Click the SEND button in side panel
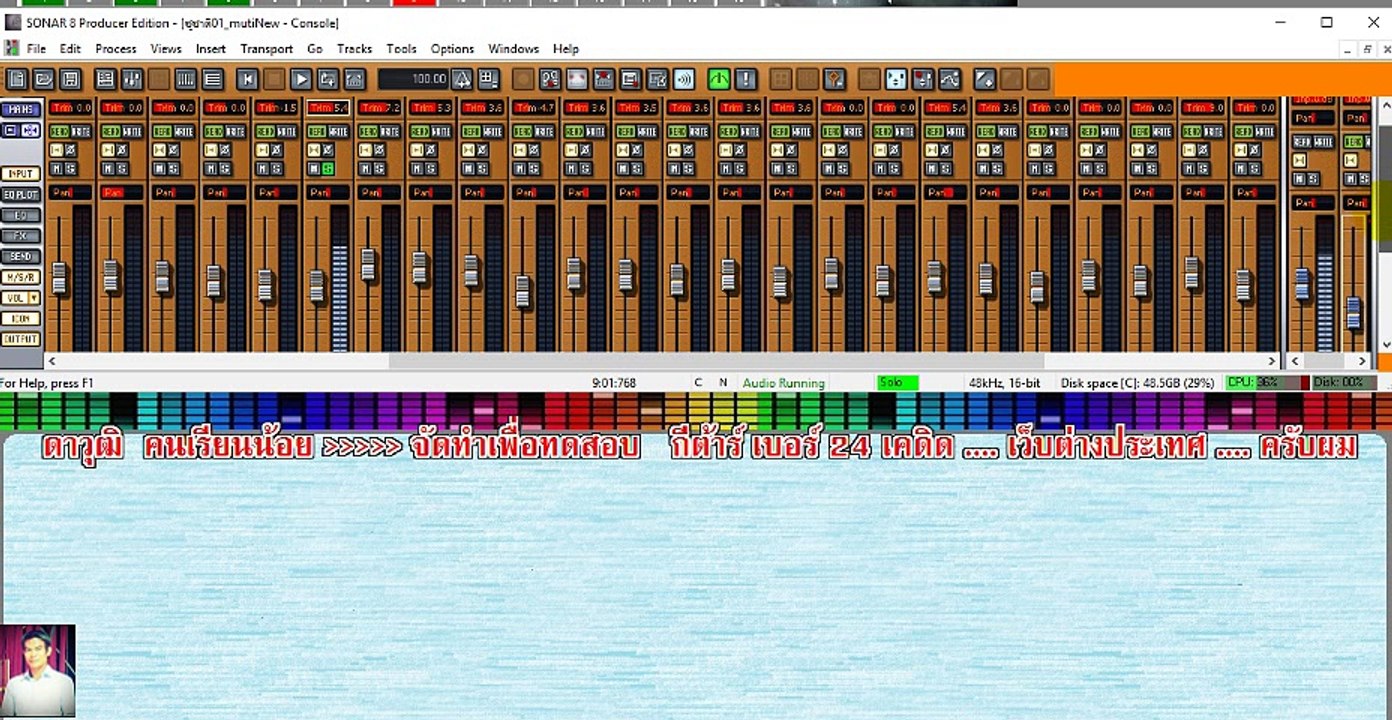Image resolution: width=1392 pixels, height=720 pixels. 20,257
